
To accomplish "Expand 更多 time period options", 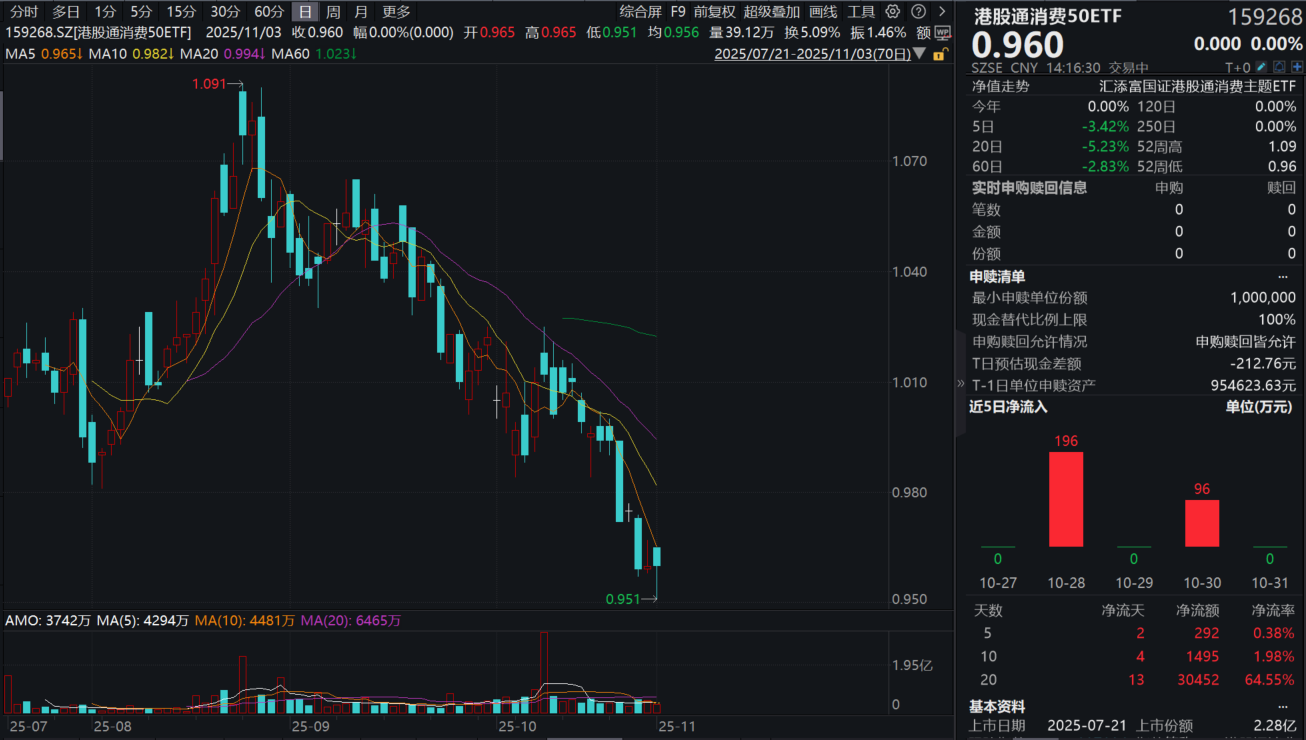I will tap(396, 12).
